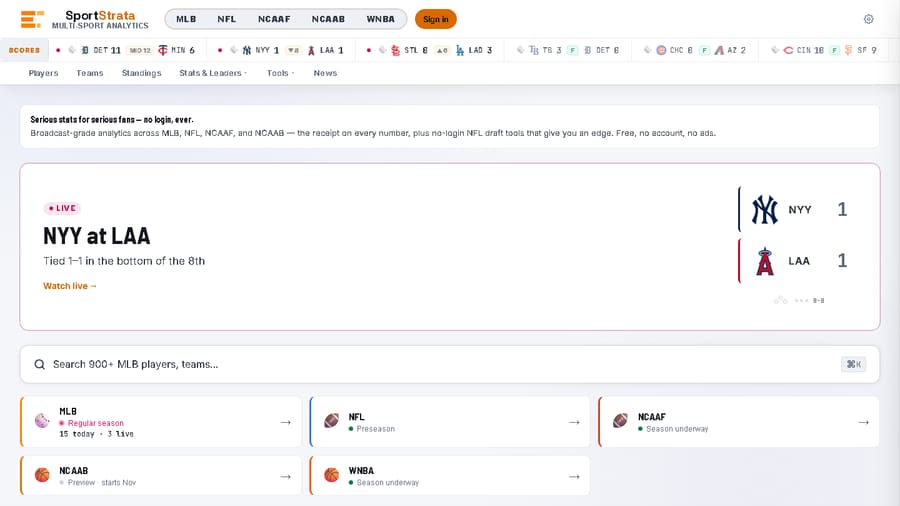Click the arrow on the NFL card
Viewport: 900px width, 506px height.
pos(574,422)
